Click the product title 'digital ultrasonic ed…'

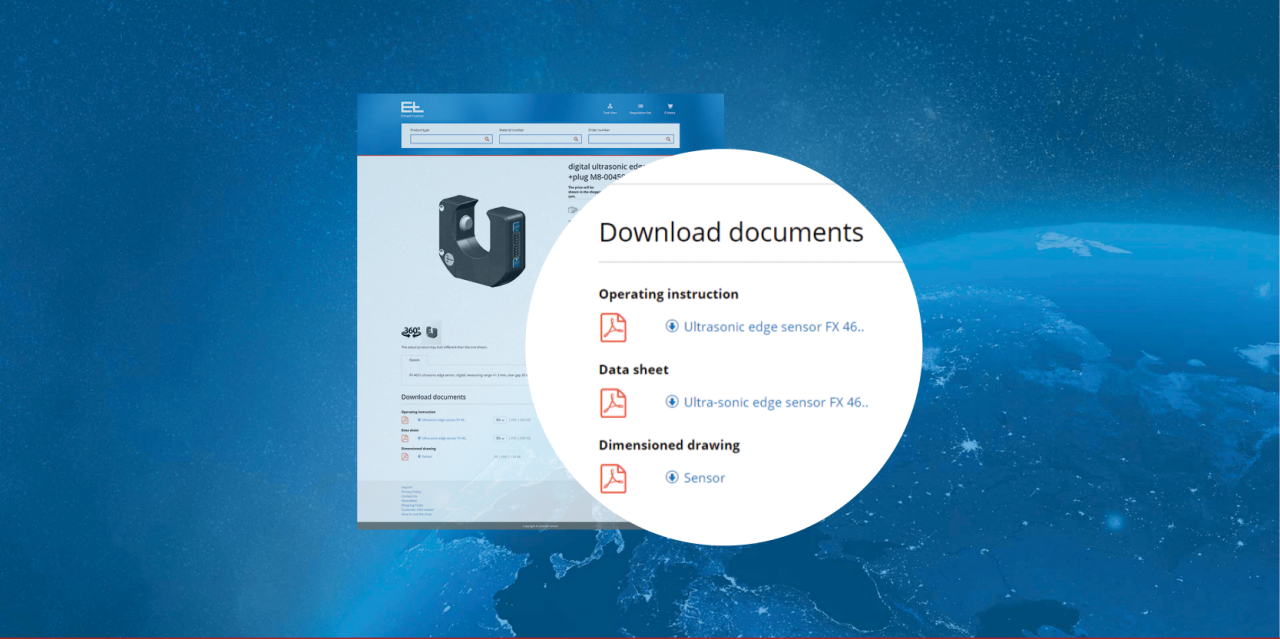pyautogui.click(x=603, y=166)
